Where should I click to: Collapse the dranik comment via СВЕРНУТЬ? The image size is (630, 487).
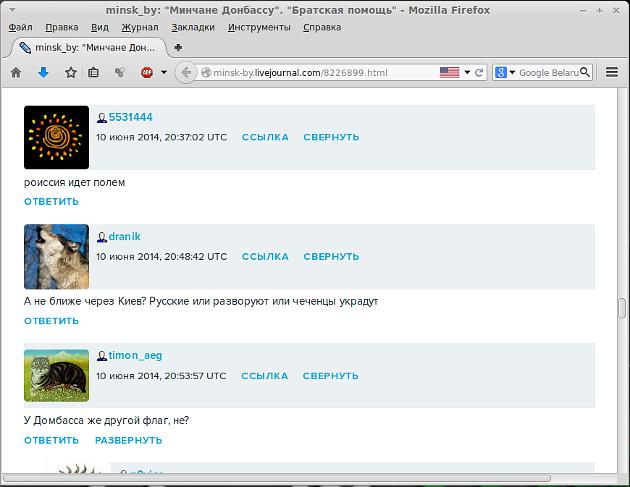pyautogui.click(x=331, y=256)
